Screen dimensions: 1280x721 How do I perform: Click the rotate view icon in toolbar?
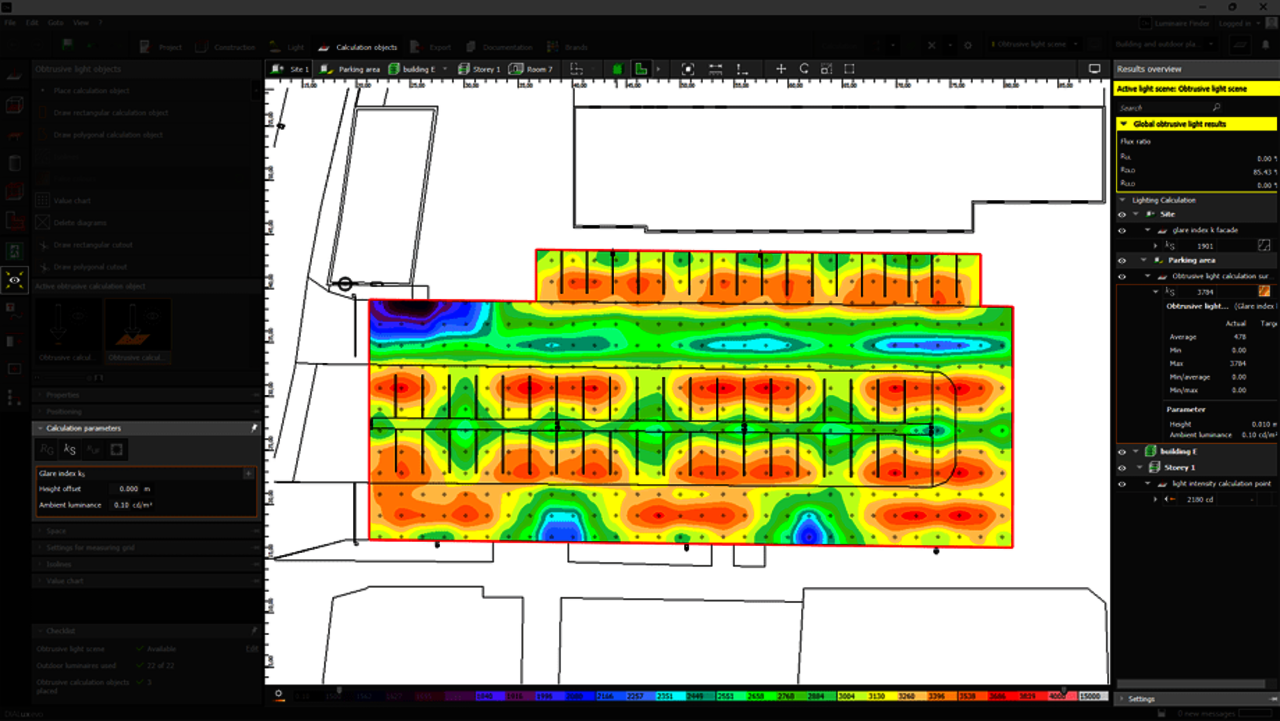tap(804, 69)
